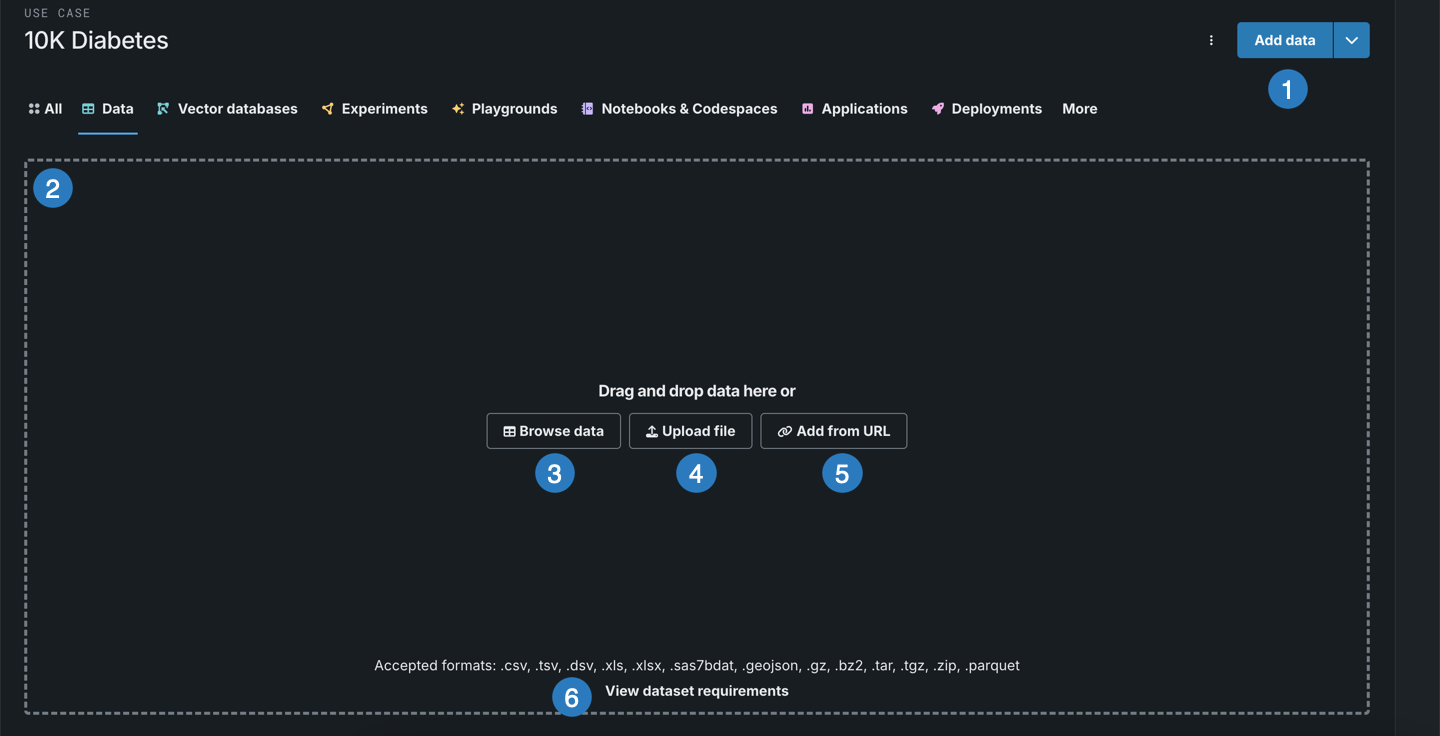The width and height of the screenshot is (1440, 736).
Task: Click the Applications tab icon
Action: pyautogui.click(x=807, y=109)
